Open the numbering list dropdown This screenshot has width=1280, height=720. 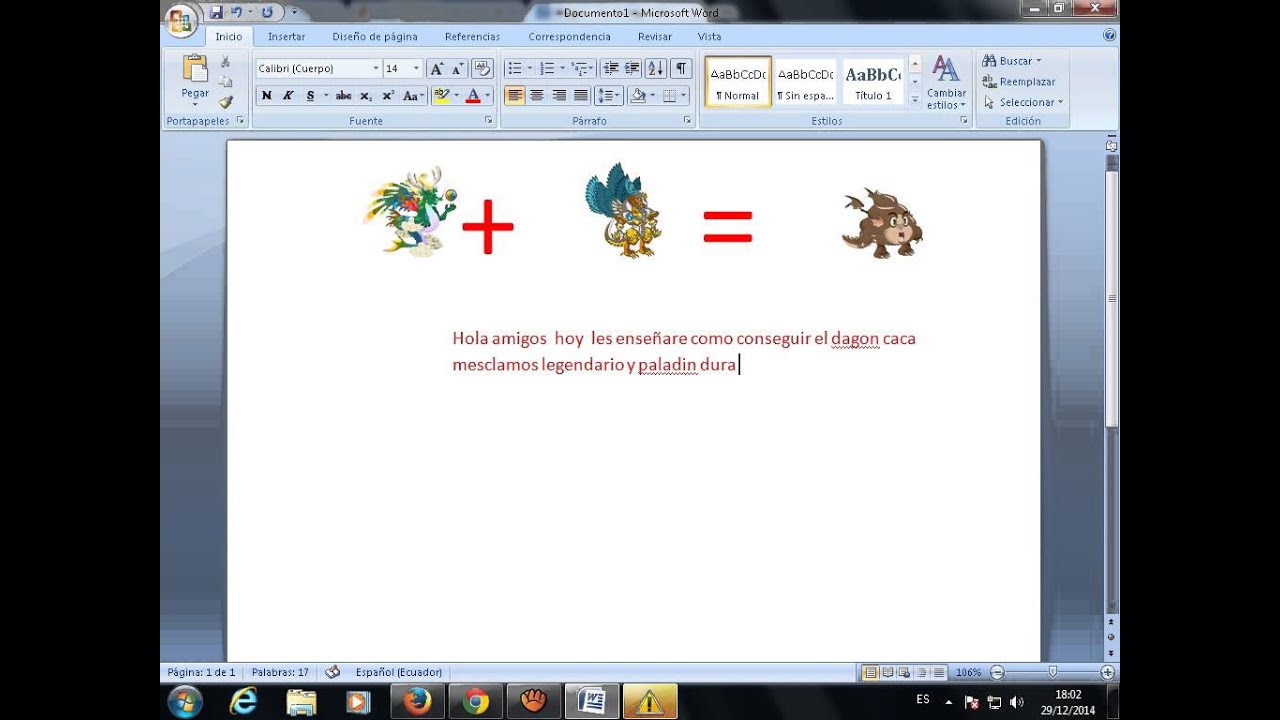[x=562, y=68]
